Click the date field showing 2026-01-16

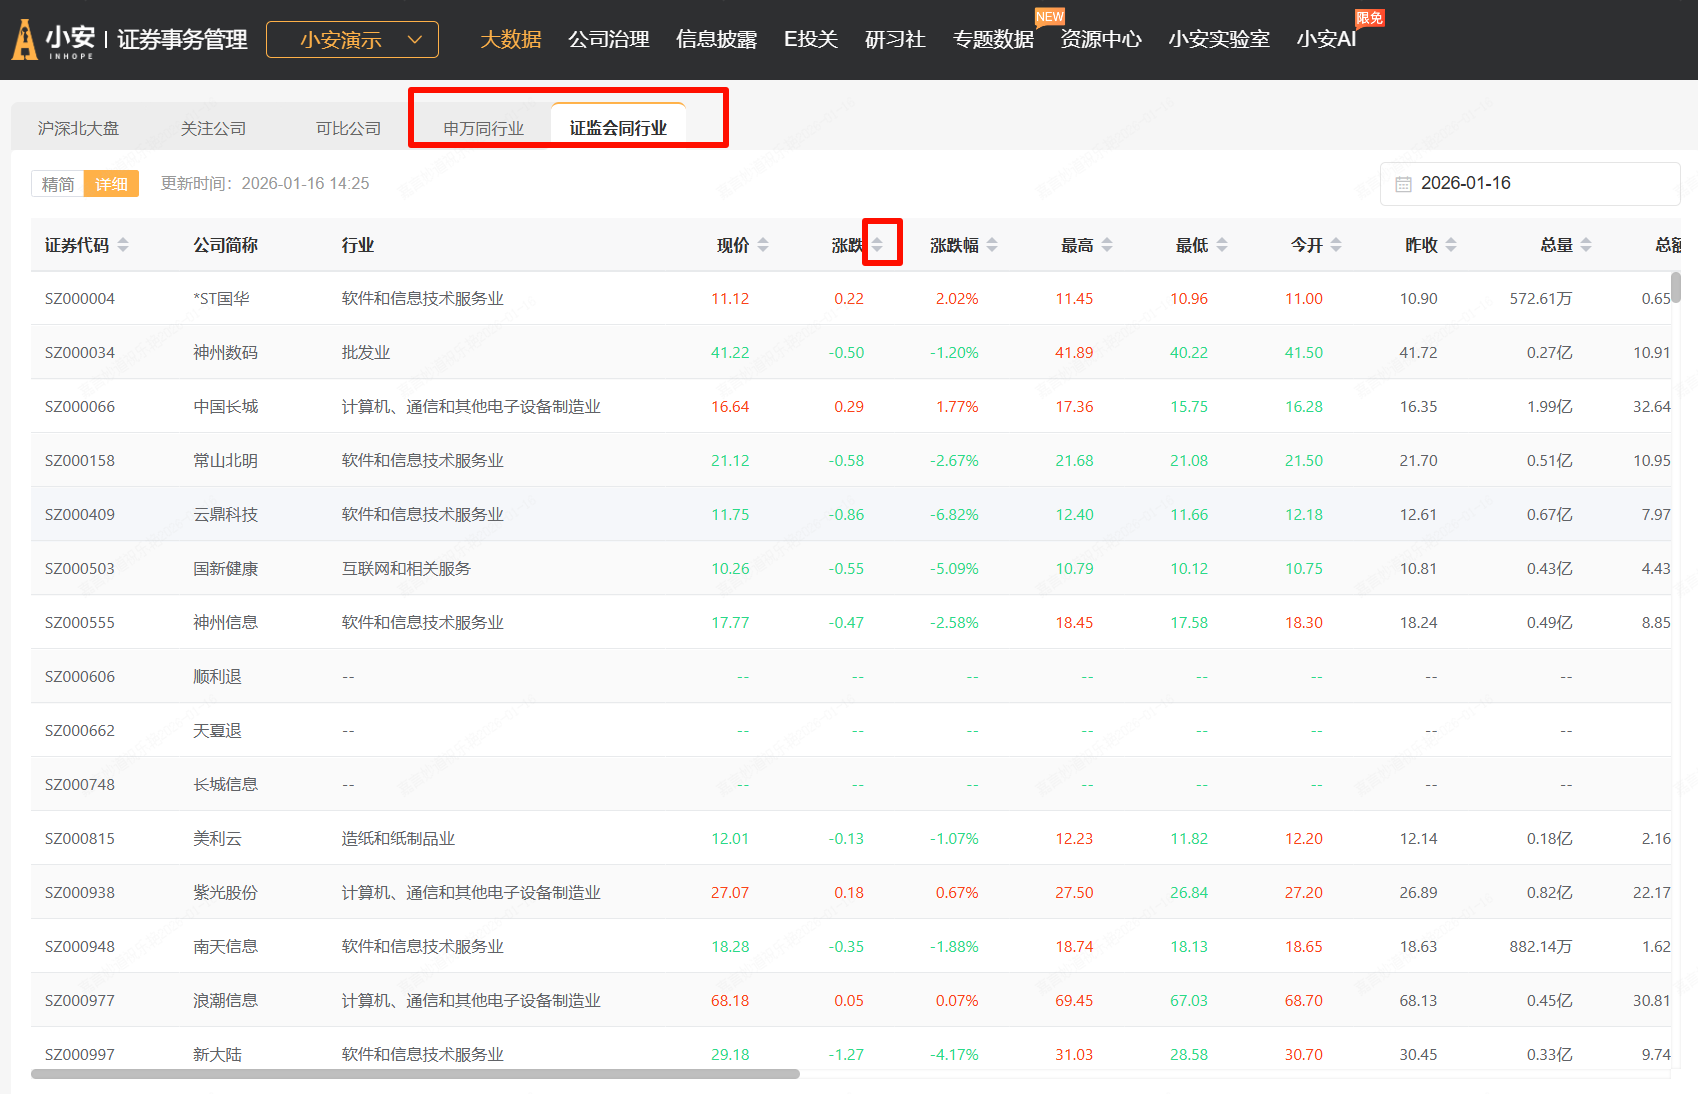pyautogui.click(x=1530, y=184)
